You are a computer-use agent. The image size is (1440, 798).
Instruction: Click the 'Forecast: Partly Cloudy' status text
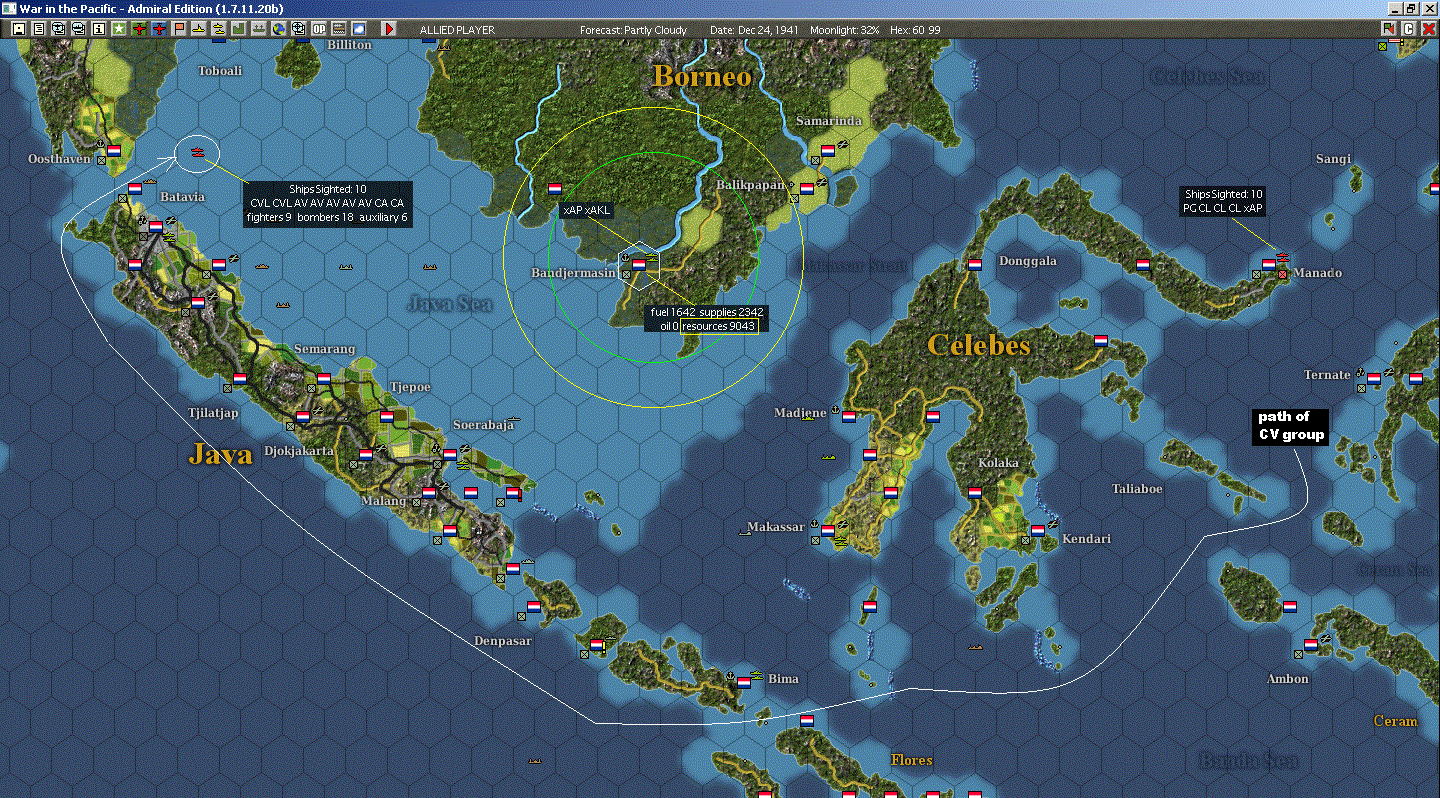(x=634, y=30)
